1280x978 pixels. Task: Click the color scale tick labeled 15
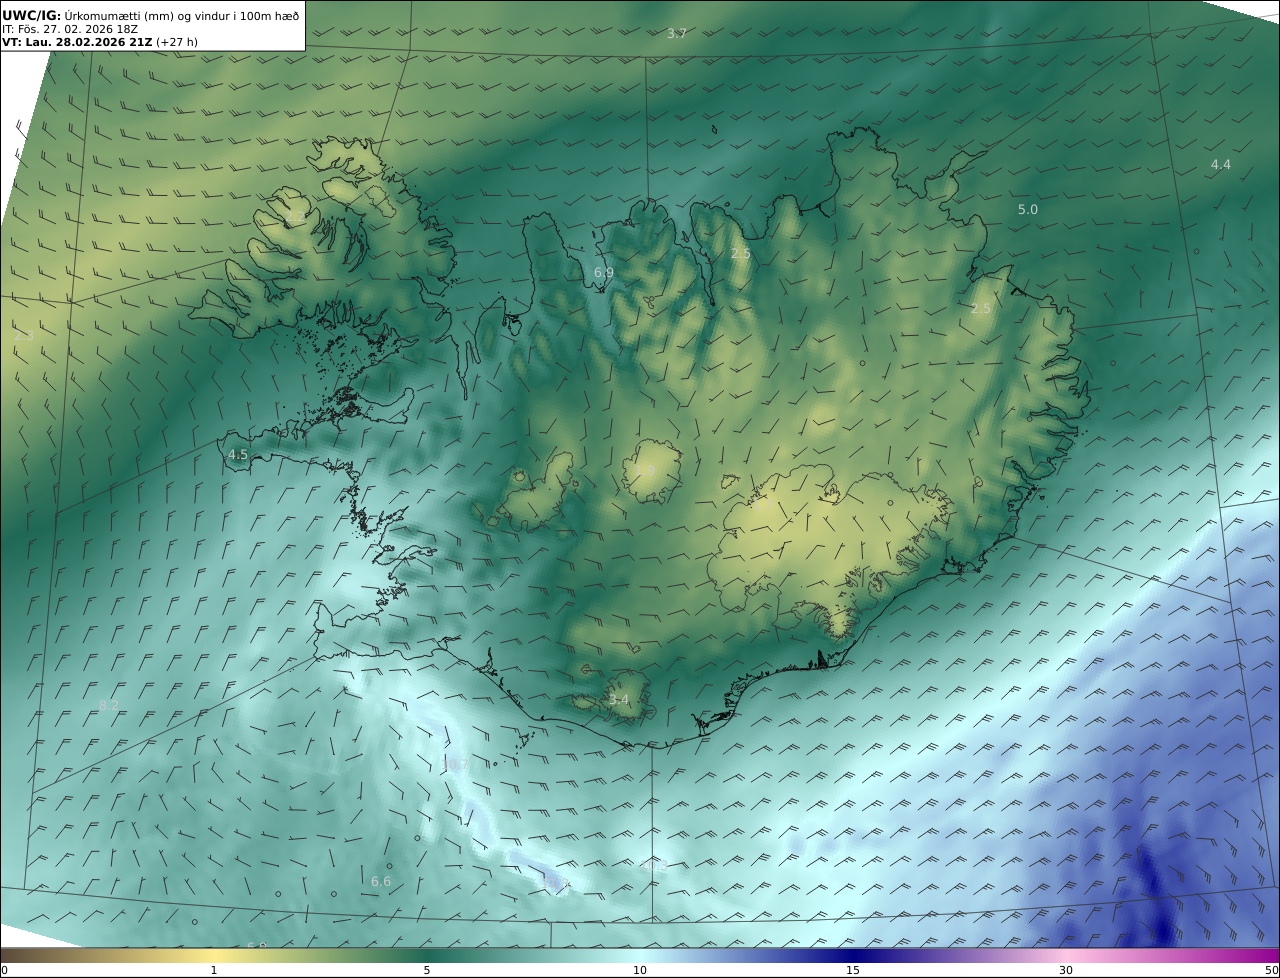pos(853,971)
